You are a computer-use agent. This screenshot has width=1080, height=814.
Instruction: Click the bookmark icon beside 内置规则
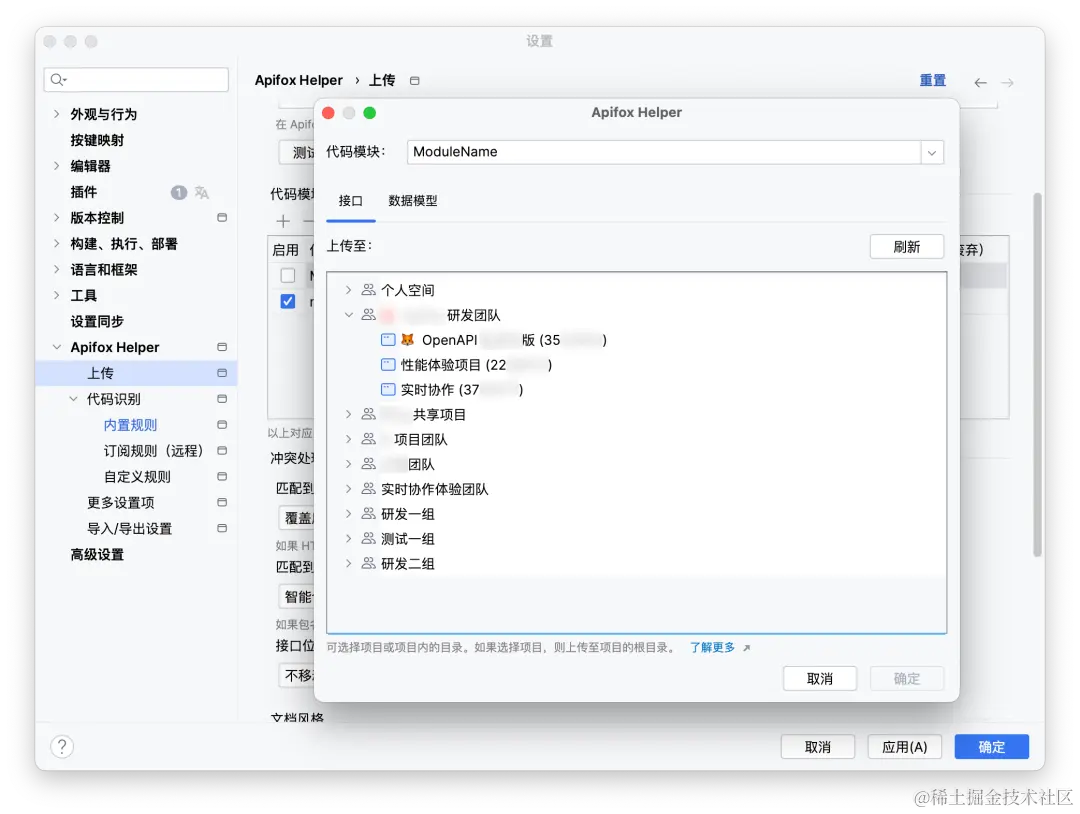[x=221, y=424]
